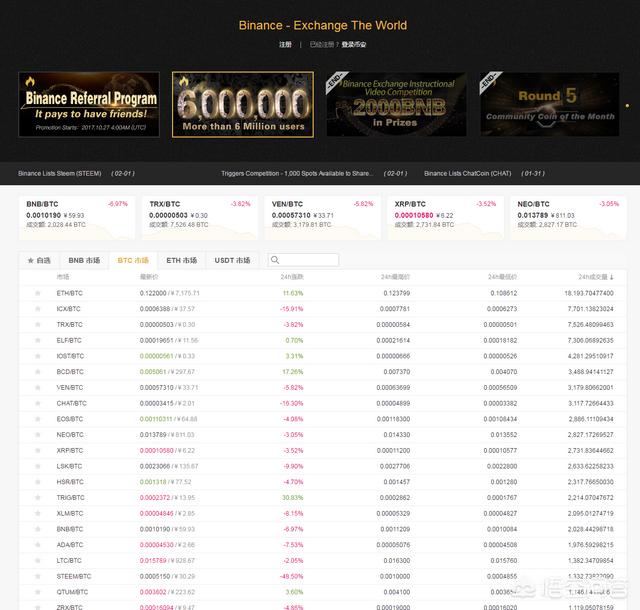This screenshot has width=640, height=610.
Task: Toggle favorite star for IOST/BTC row
Action: coord(38,356)
